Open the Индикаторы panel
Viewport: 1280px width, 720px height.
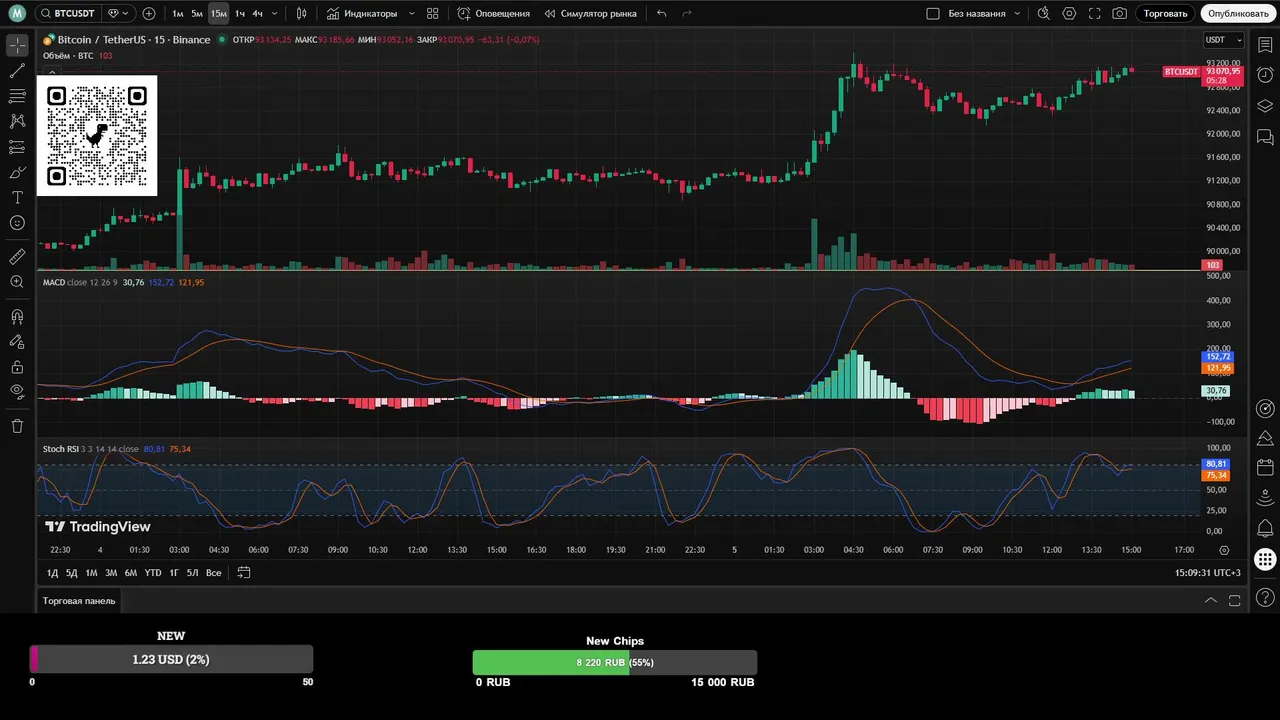(x=362, y=14)
